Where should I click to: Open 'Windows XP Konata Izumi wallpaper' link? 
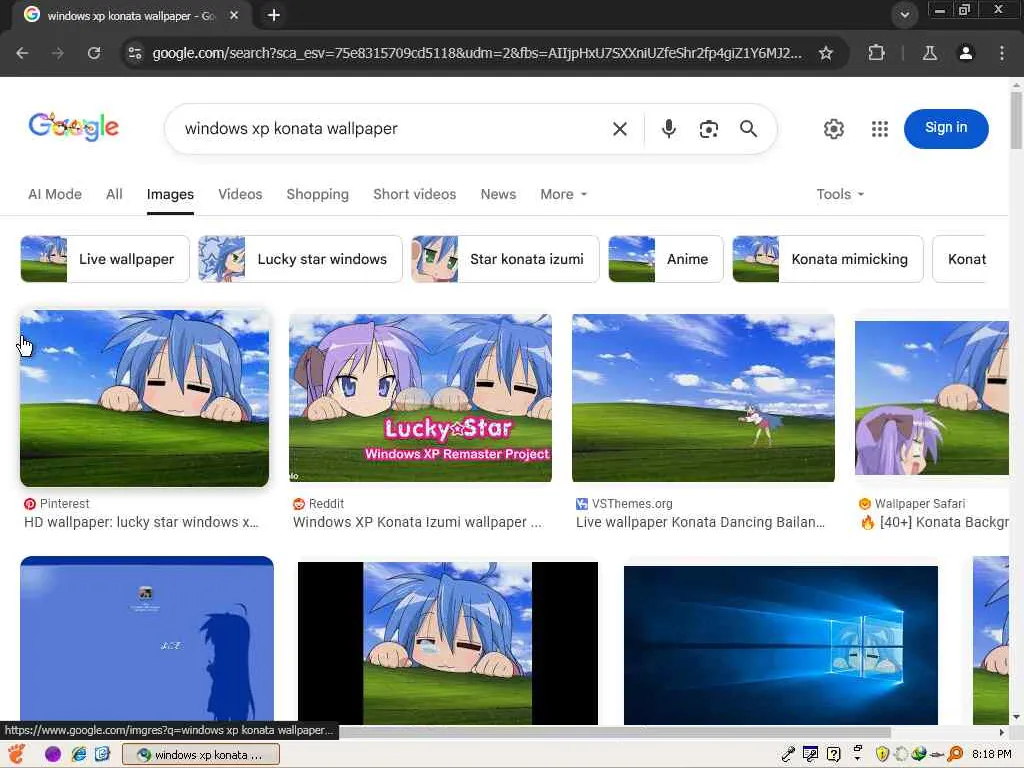coord(417,522)
